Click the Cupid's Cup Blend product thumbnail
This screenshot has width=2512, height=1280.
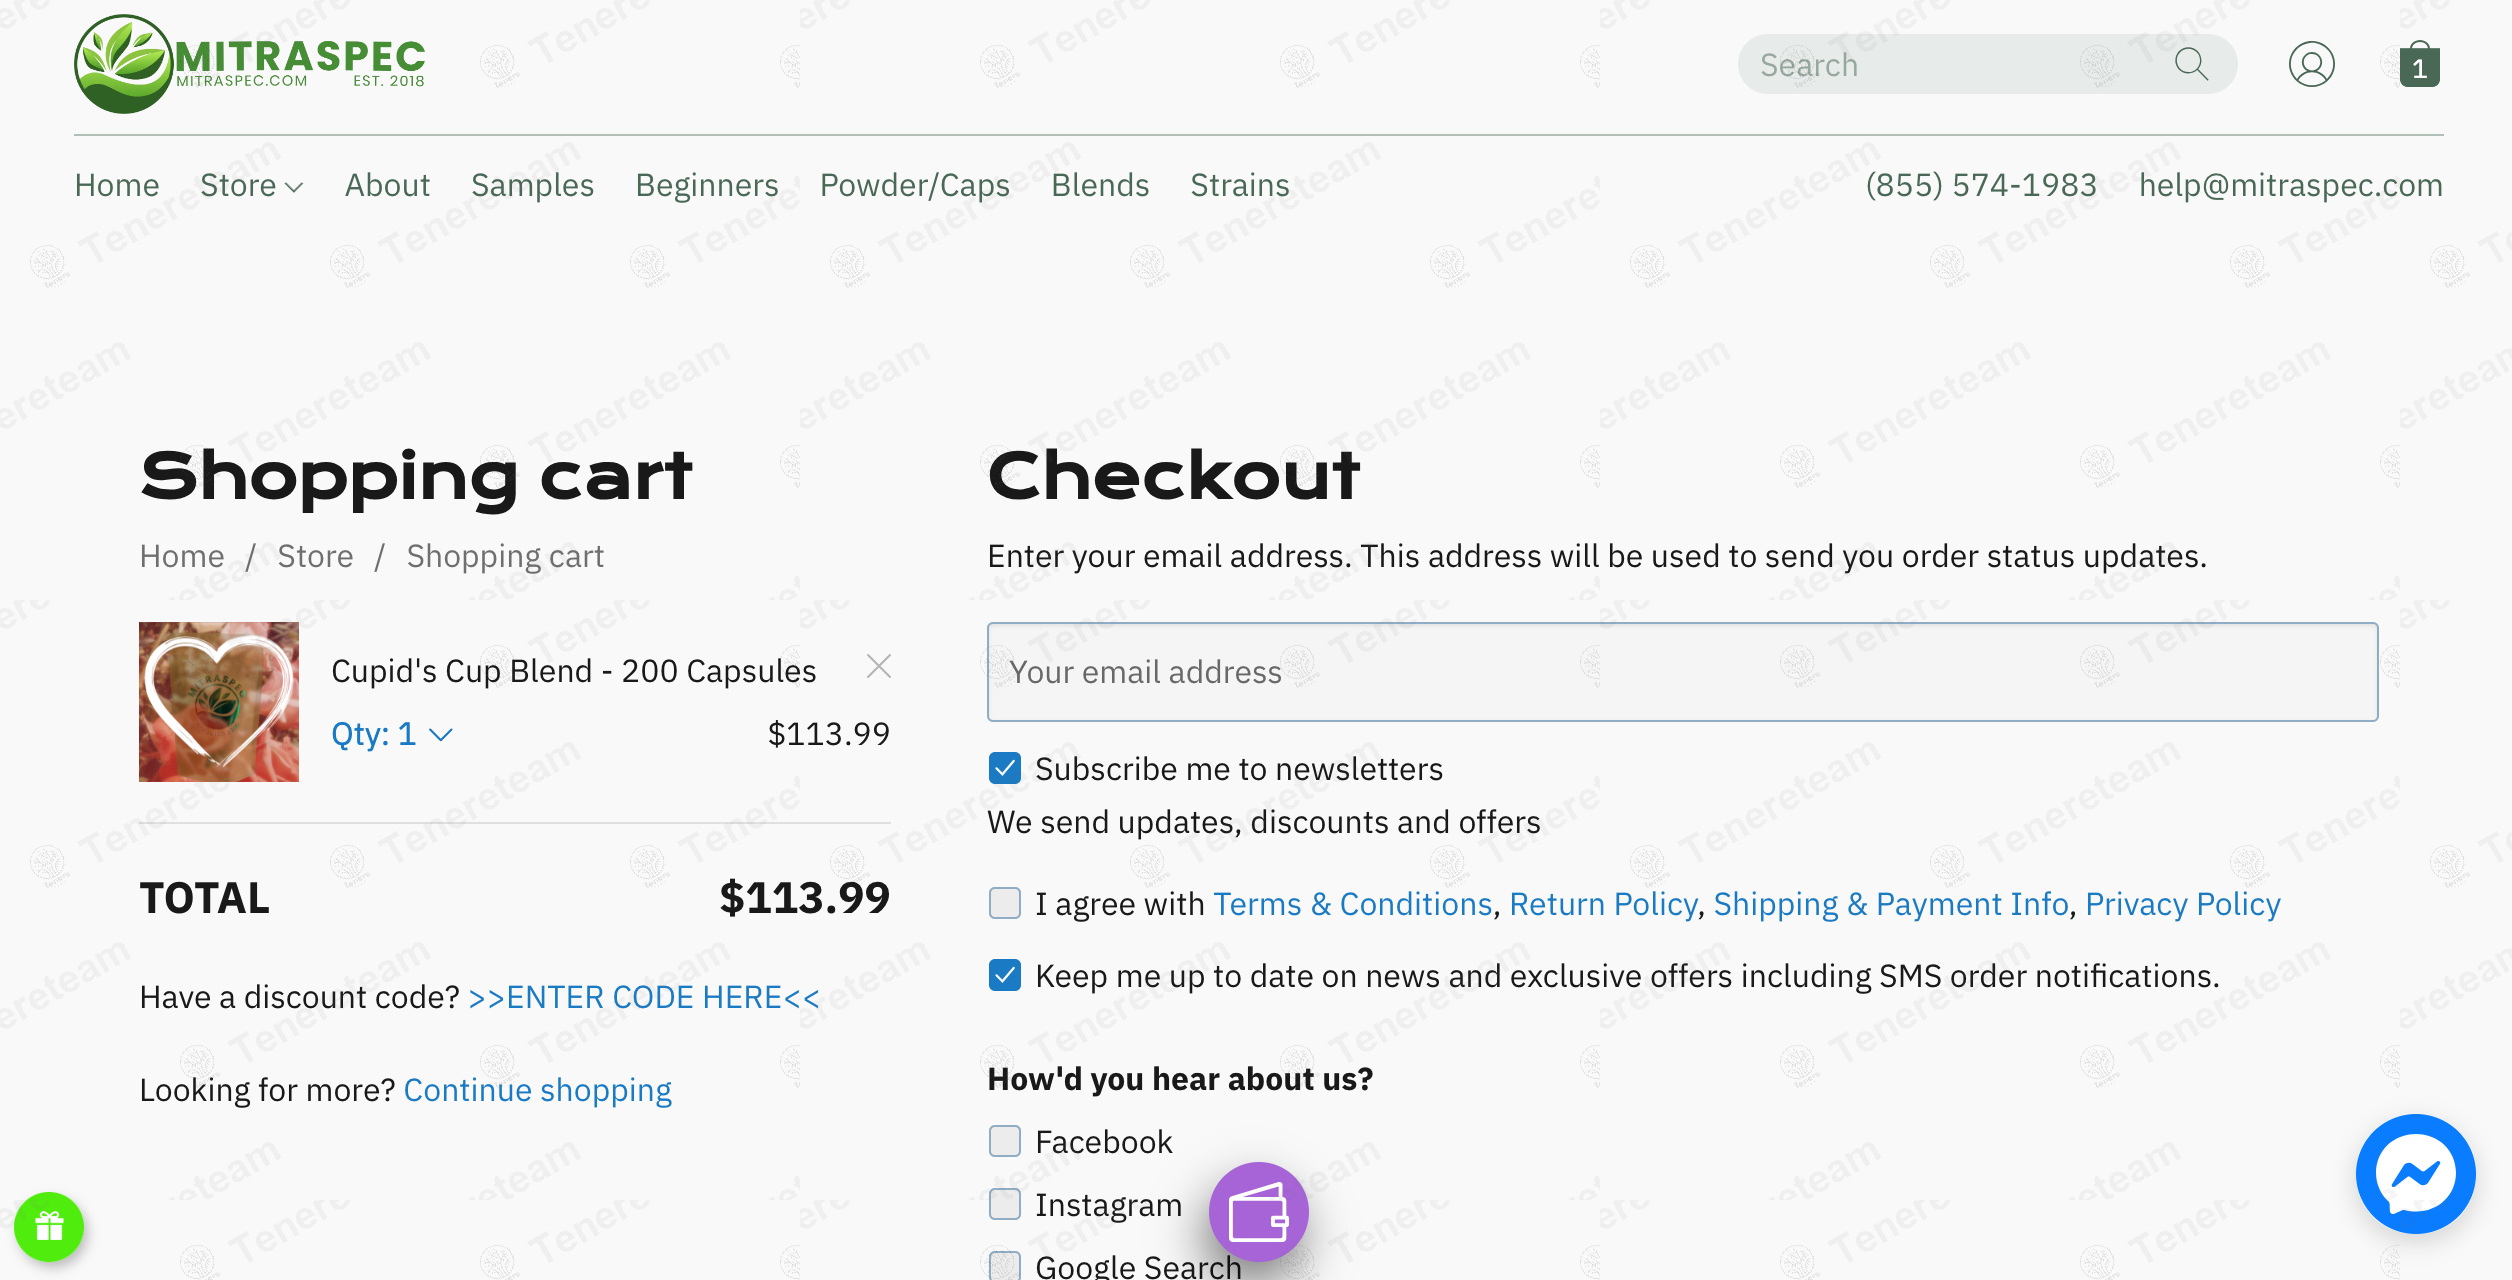[x=219, y=702]
